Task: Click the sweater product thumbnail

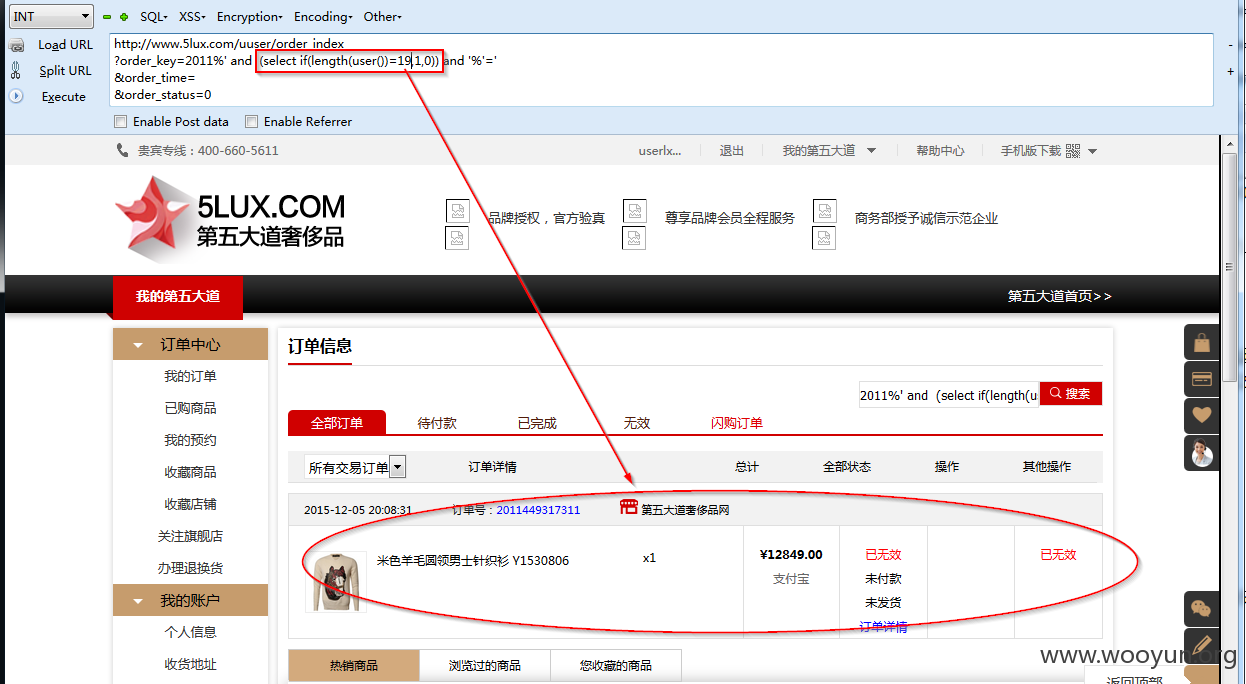Action: point(336,581)
